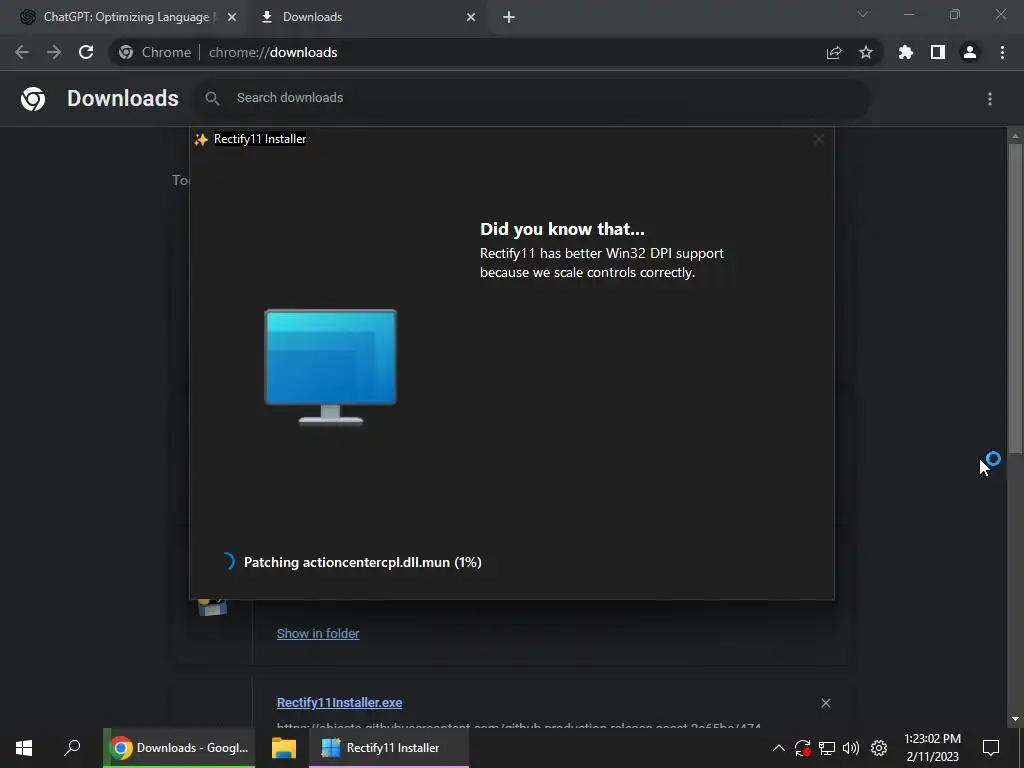Click the Chrome site info chip
This screenshot has height=768, width=1024.
155,52
